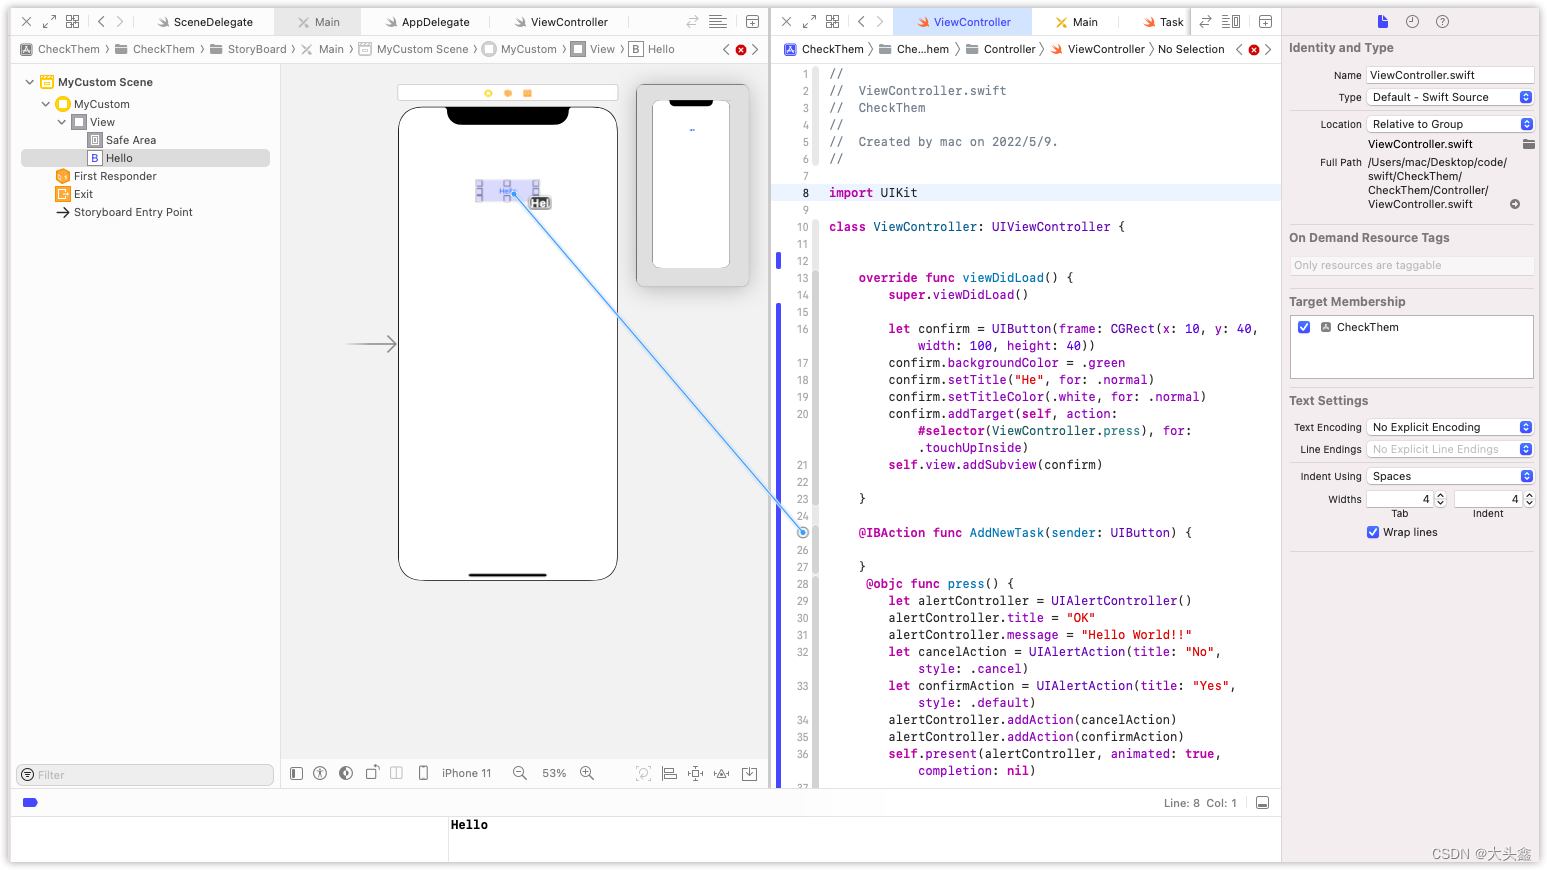Uncheck CheckThem target membership
Screen dimensions: 1547x870
[x=1304, y=327]
